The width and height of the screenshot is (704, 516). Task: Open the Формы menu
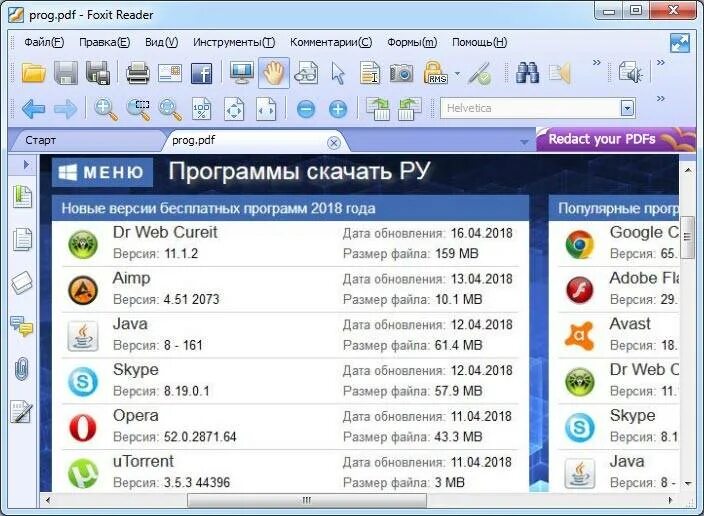(412, 42)
